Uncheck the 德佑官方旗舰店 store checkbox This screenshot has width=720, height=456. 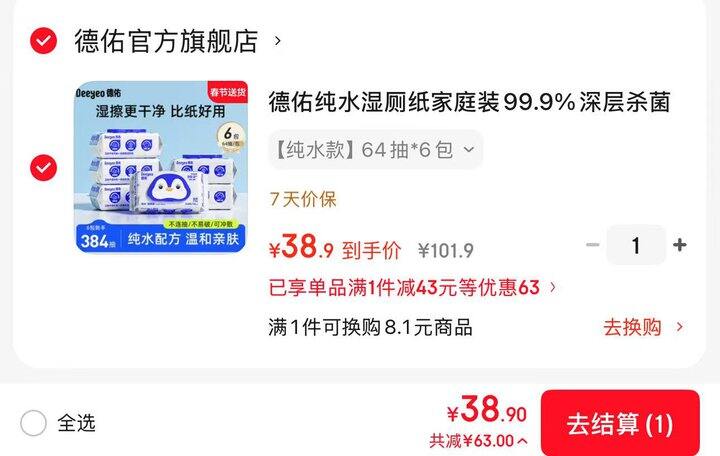pyautogui.click(x=44, y=41)
